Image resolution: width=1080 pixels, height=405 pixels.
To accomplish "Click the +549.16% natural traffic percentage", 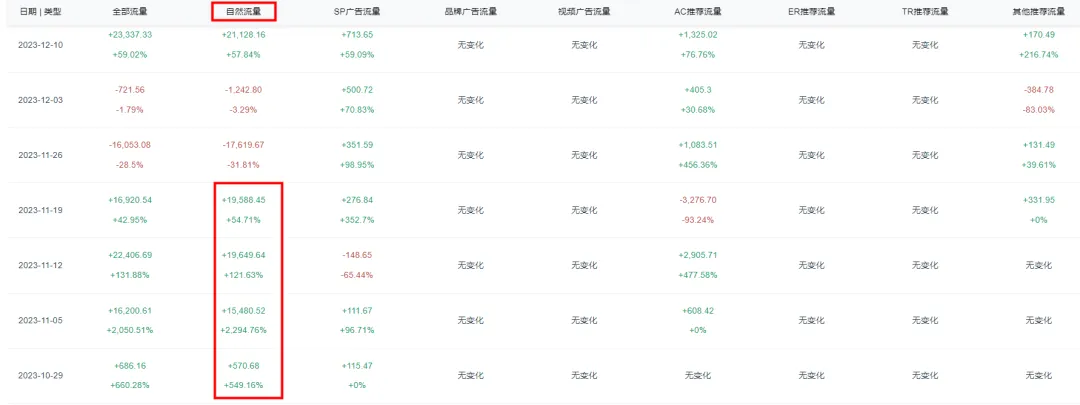I will pyautogui.click(x=244, y=386).
